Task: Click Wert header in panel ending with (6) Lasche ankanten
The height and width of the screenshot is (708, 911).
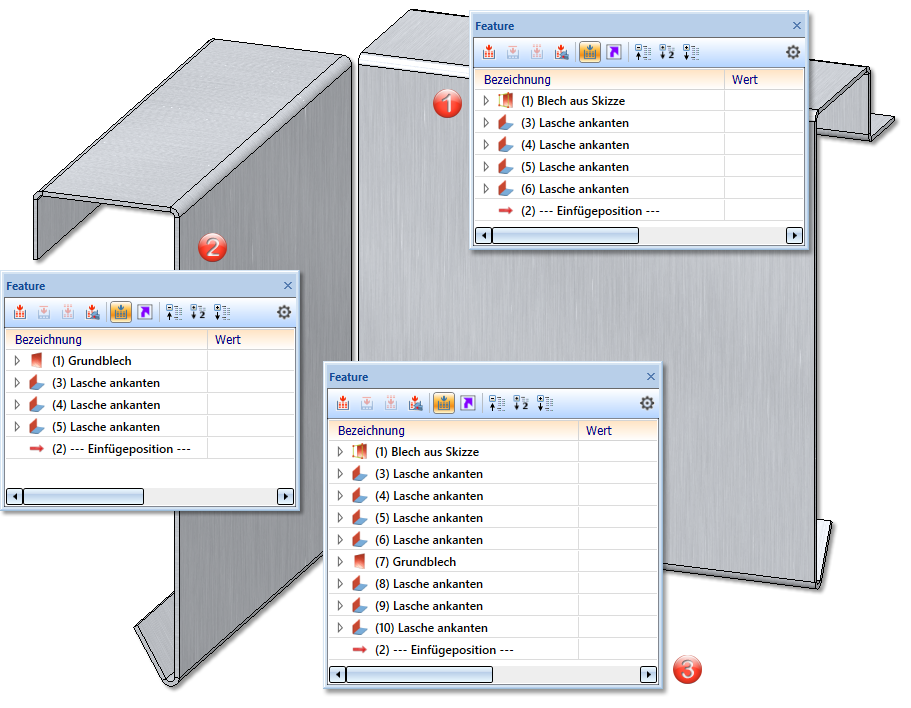Action: pyautogui.click(x=764, y=80)
